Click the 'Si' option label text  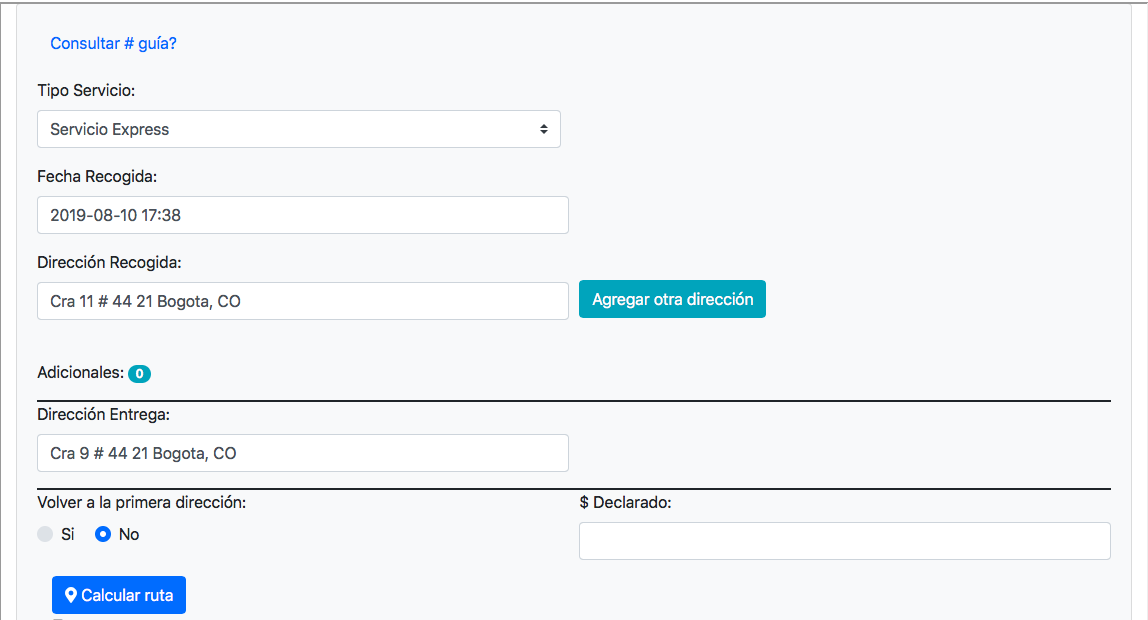tap(68, 534)
